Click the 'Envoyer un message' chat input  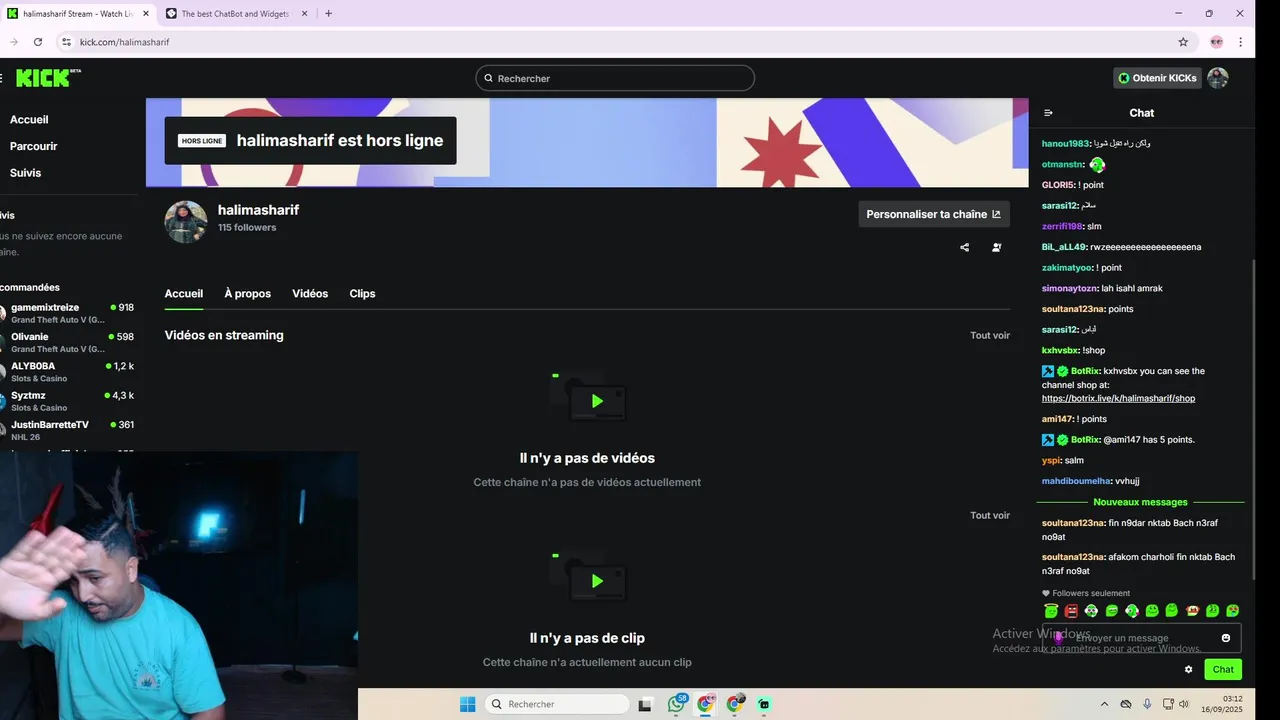pos(1141,638)
